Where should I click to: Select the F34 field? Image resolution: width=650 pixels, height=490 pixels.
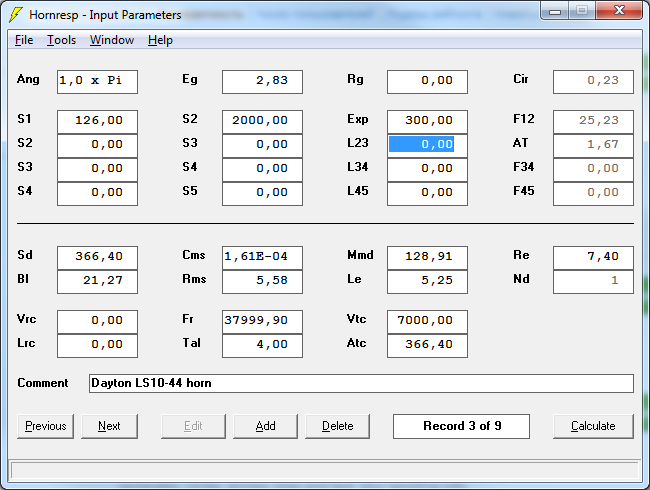593,170
